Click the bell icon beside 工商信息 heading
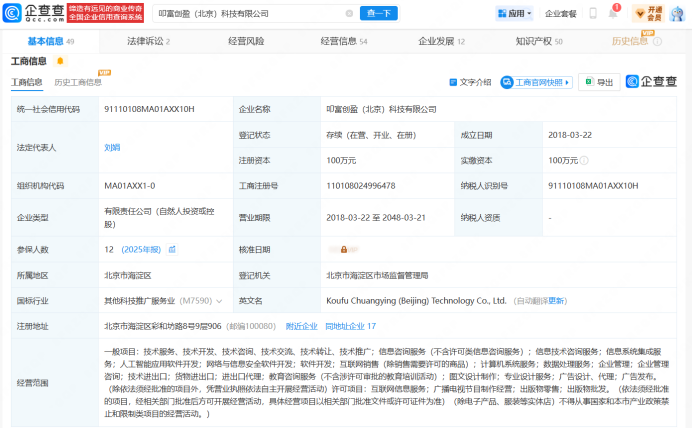 click(60, 61)
